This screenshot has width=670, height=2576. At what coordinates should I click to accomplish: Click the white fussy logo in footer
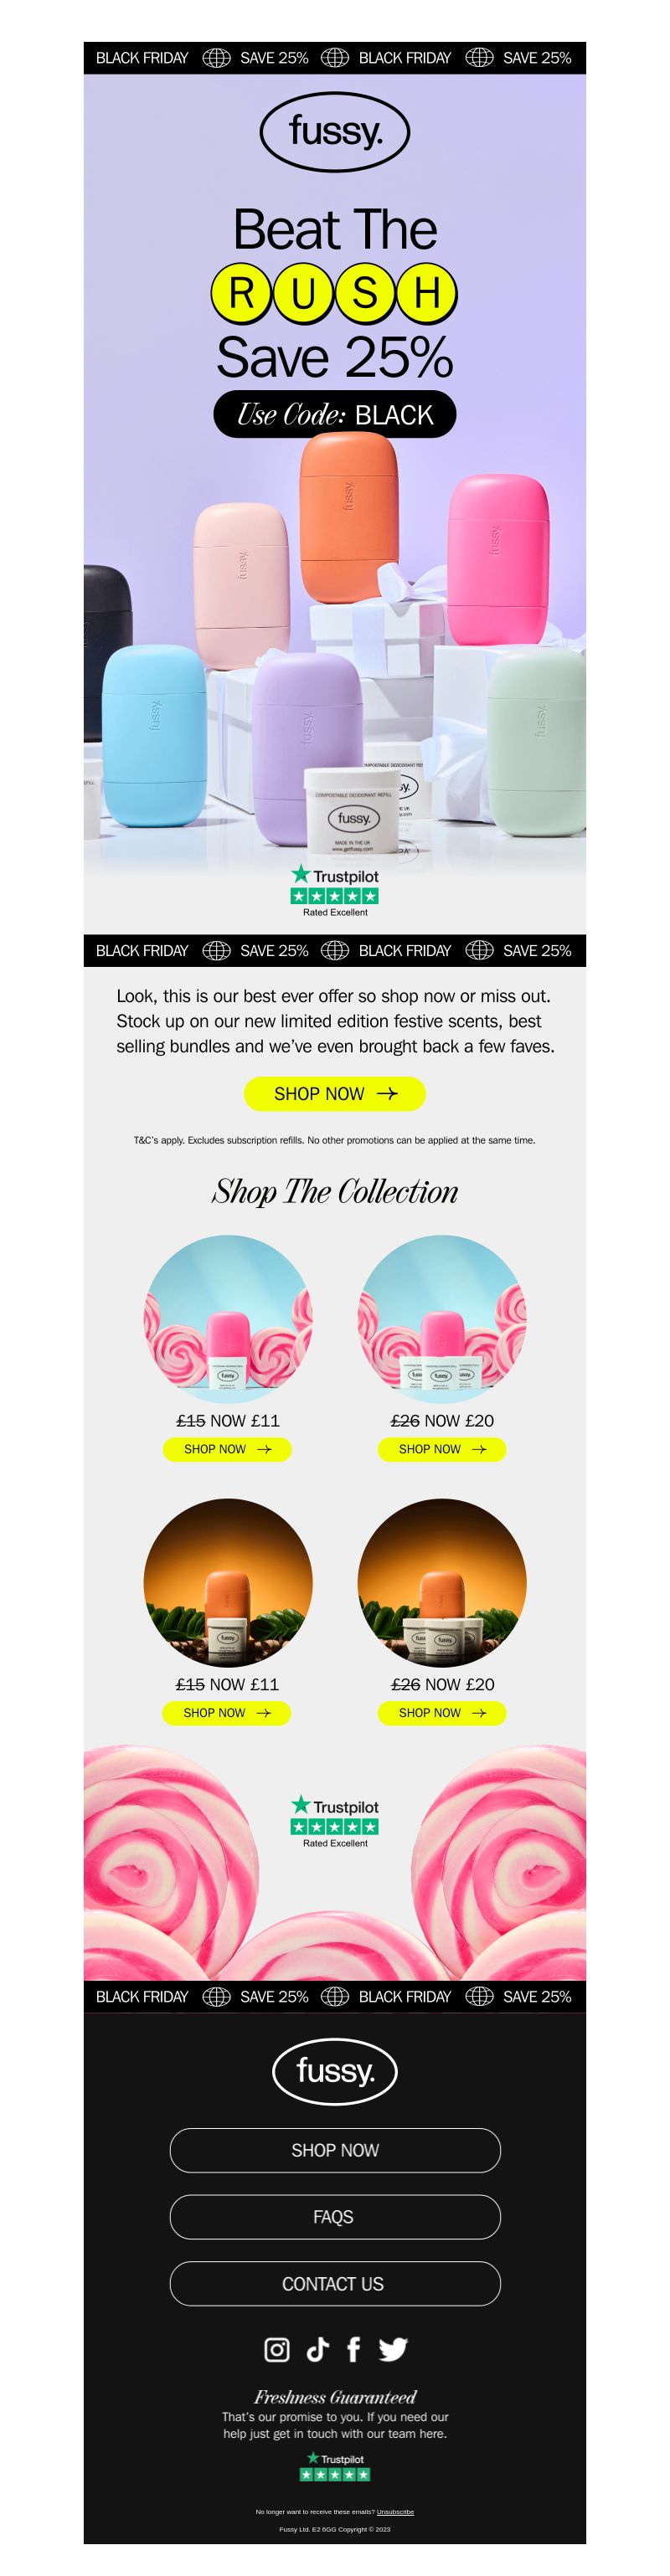click(335, 2071)
